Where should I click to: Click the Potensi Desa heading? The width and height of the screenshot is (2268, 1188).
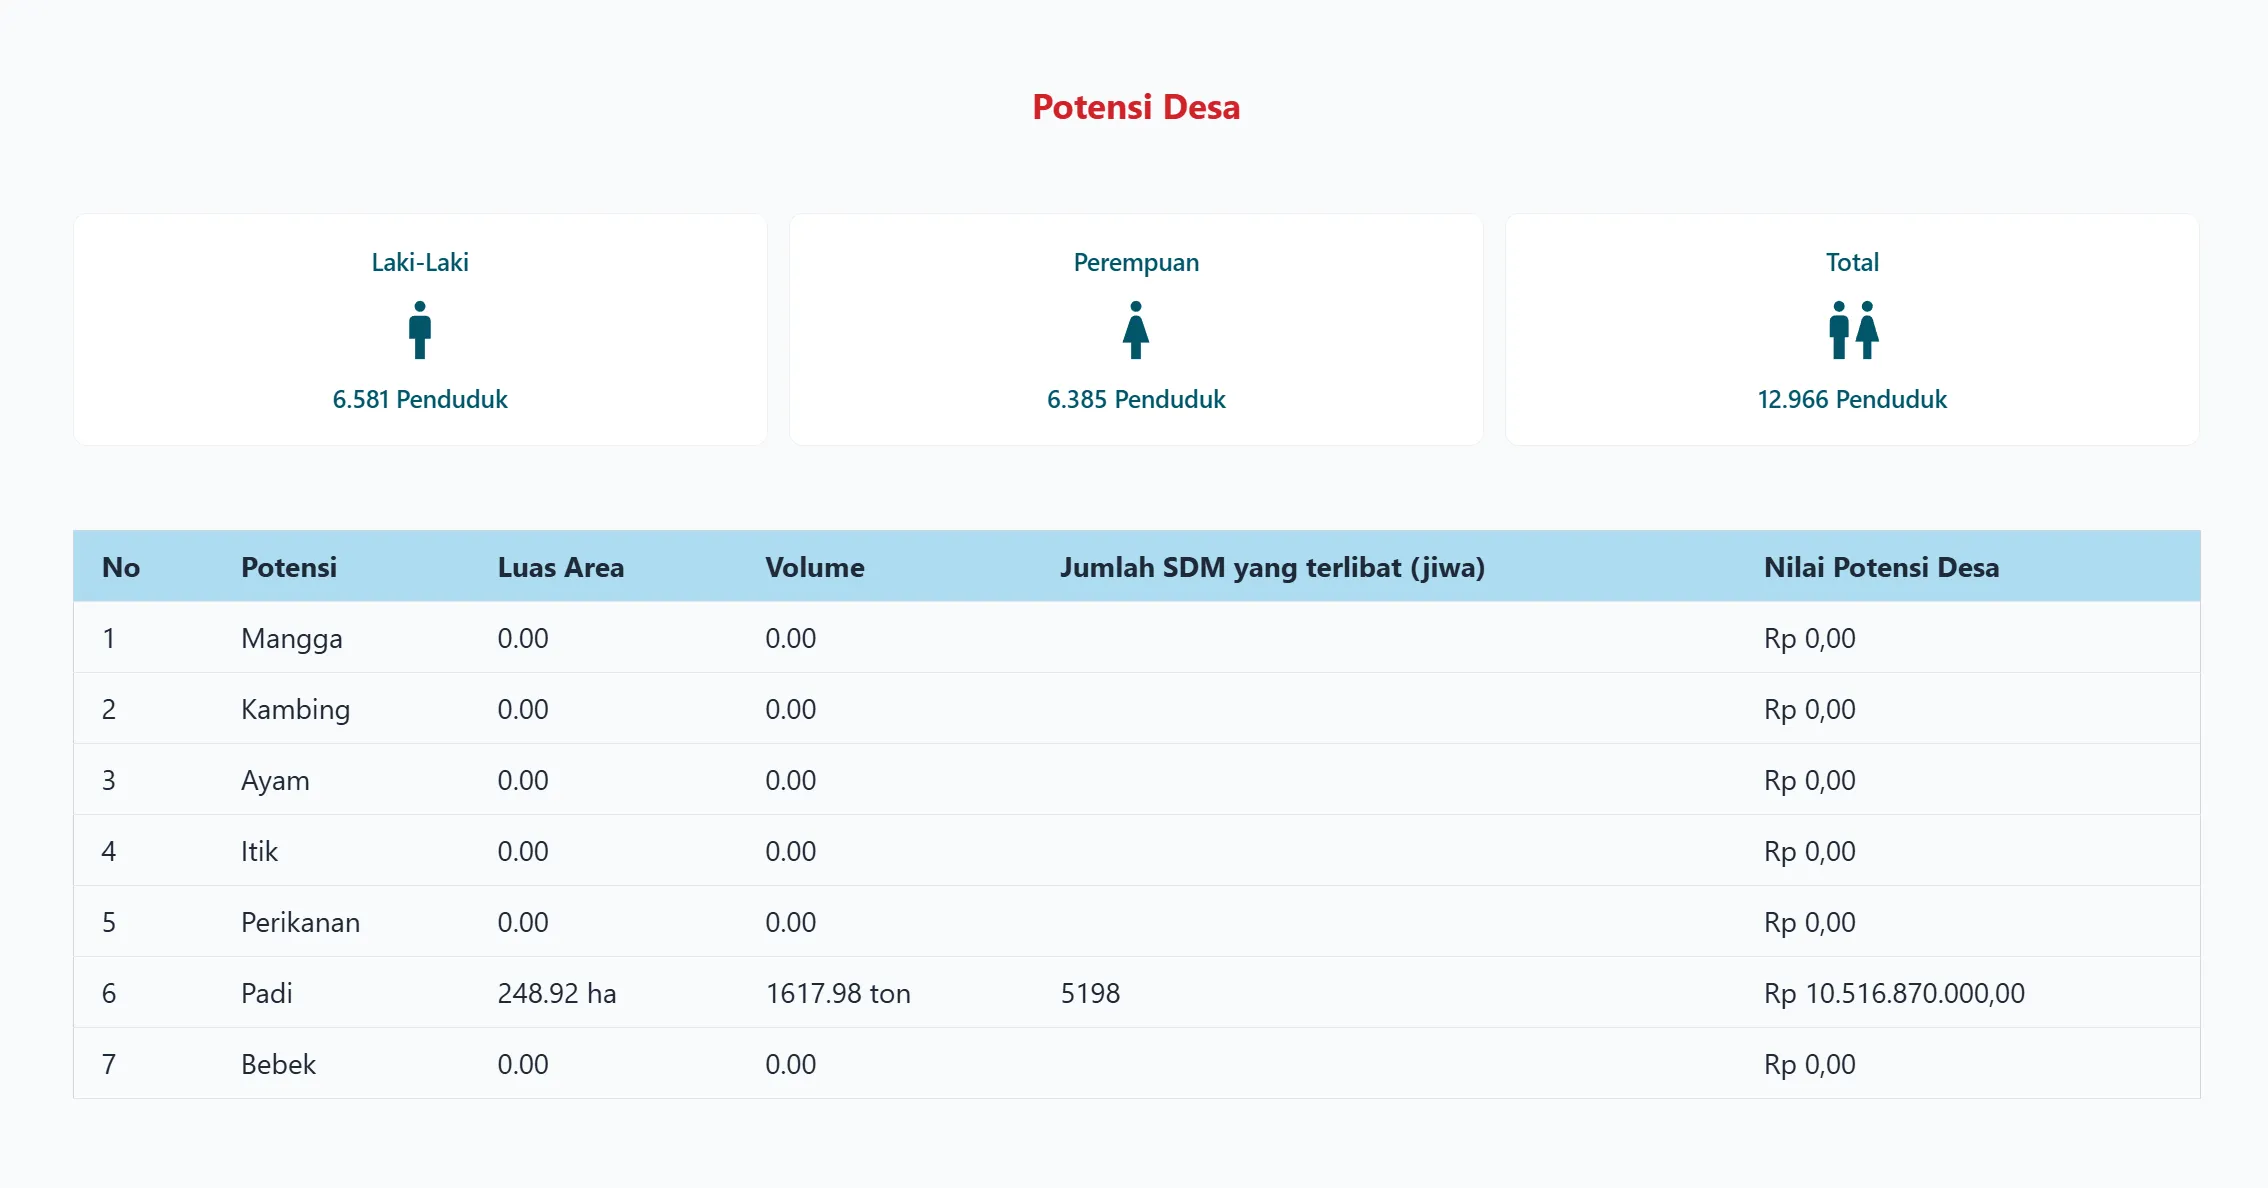click(1136, 107)
